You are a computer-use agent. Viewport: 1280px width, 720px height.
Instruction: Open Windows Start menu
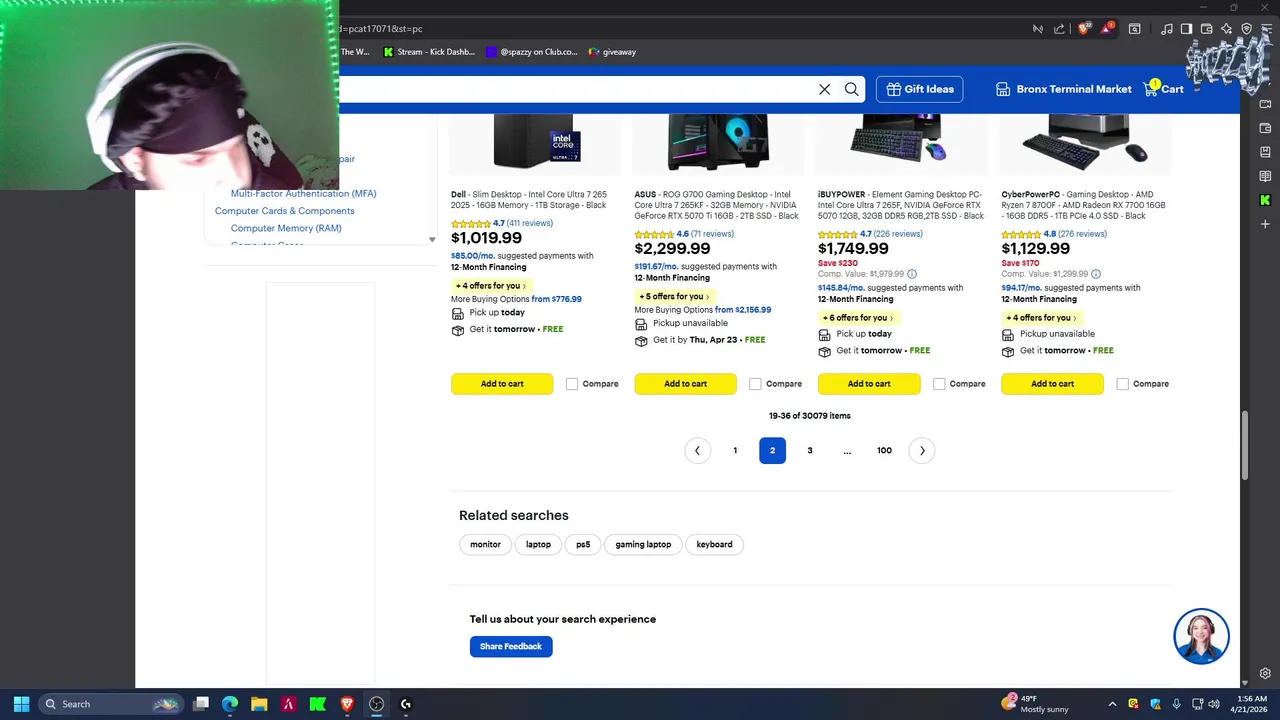tap(21, 704)
